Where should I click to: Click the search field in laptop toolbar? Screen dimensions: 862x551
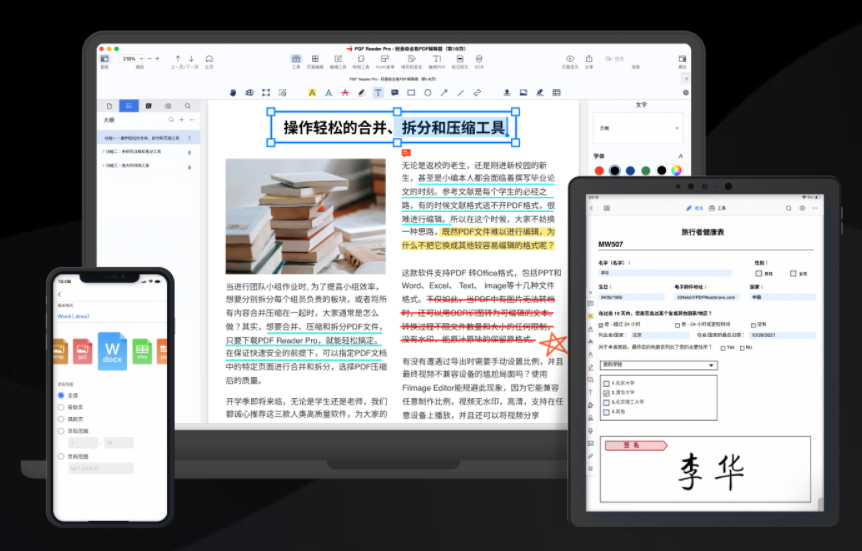point(636,58)
